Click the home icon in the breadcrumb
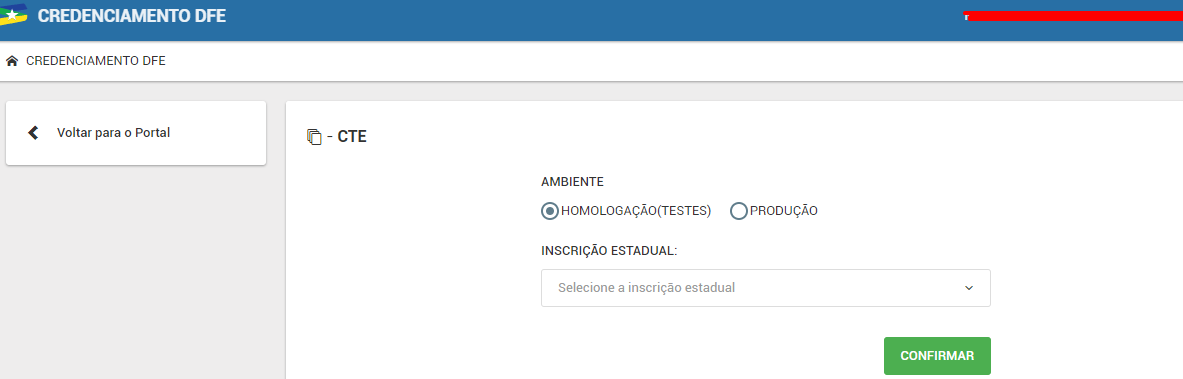This screenshot has width=1183, height=379. pyautogui.click(x=12, y=61)
